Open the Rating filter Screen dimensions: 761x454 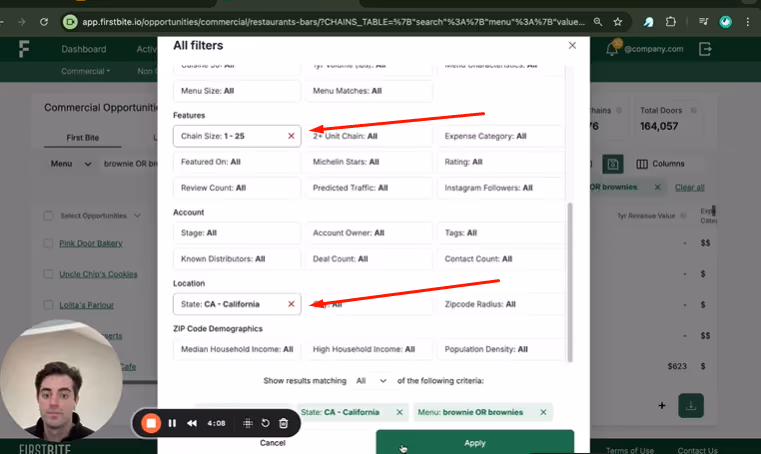(501, 162)
